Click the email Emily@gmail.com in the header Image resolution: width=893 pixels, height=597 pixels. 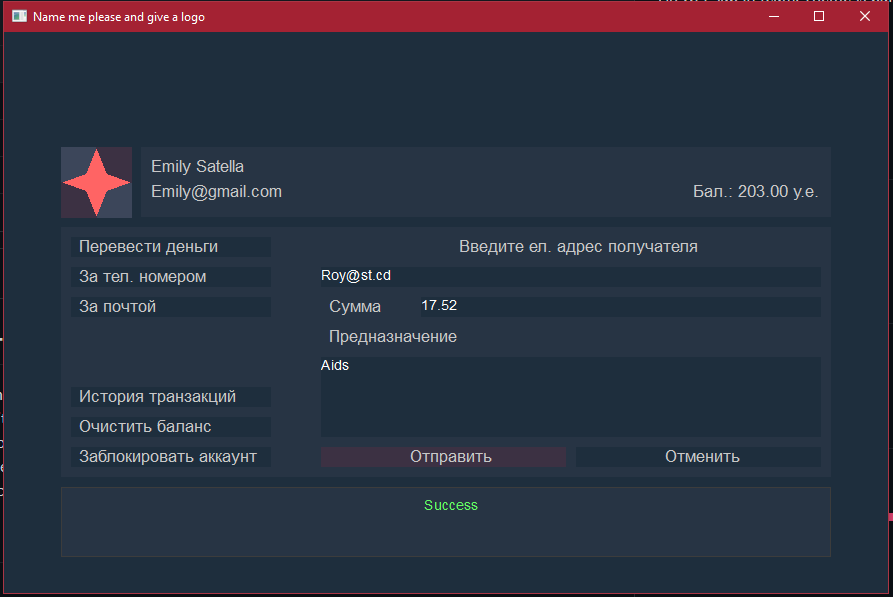(216, 191)
